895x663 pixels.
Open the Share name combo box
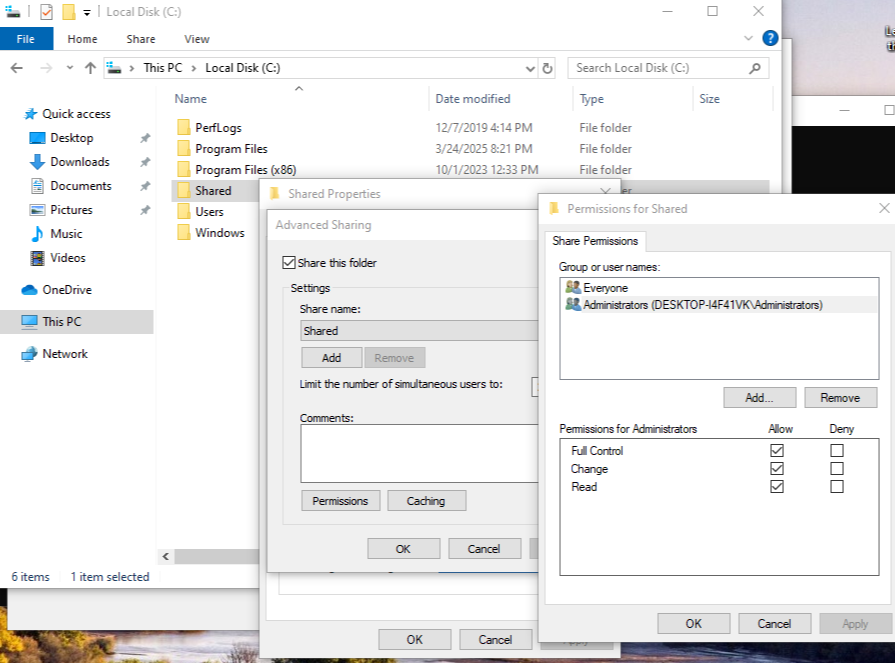pyautogui.click(x=419, y=330)
